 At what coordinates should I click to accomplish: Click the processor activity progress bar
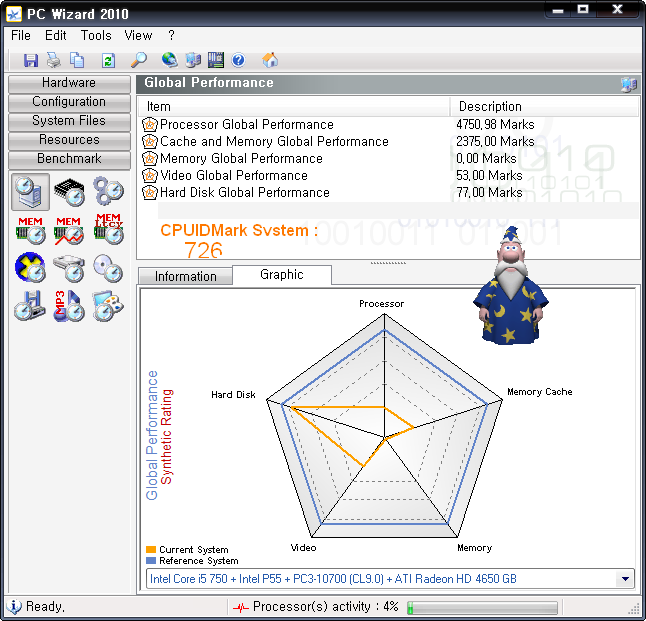(x=482, y=607)
